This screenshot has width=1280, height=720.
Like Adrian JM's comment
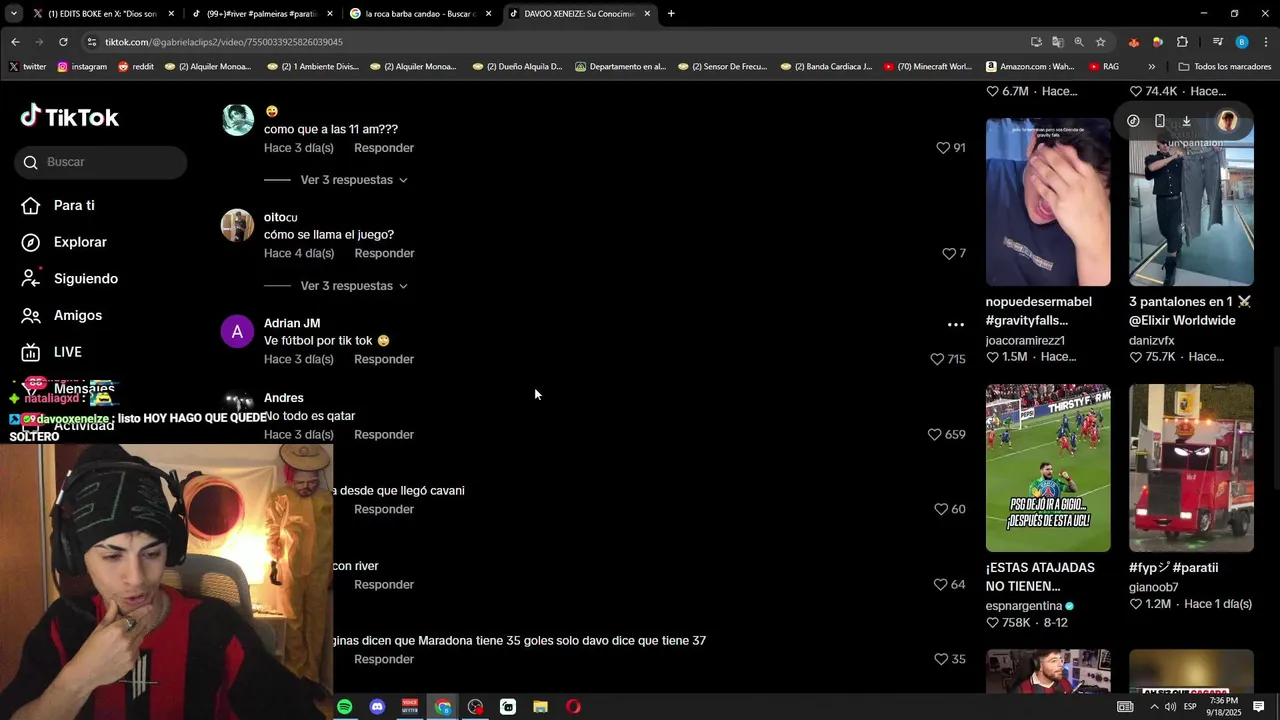tap(937, 359)
